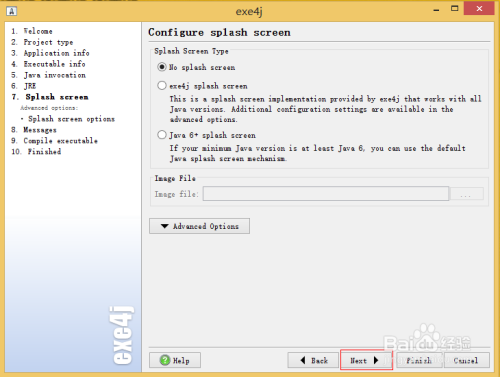Open step 6 JRE

pyautogui.click(x=24, y=86)
